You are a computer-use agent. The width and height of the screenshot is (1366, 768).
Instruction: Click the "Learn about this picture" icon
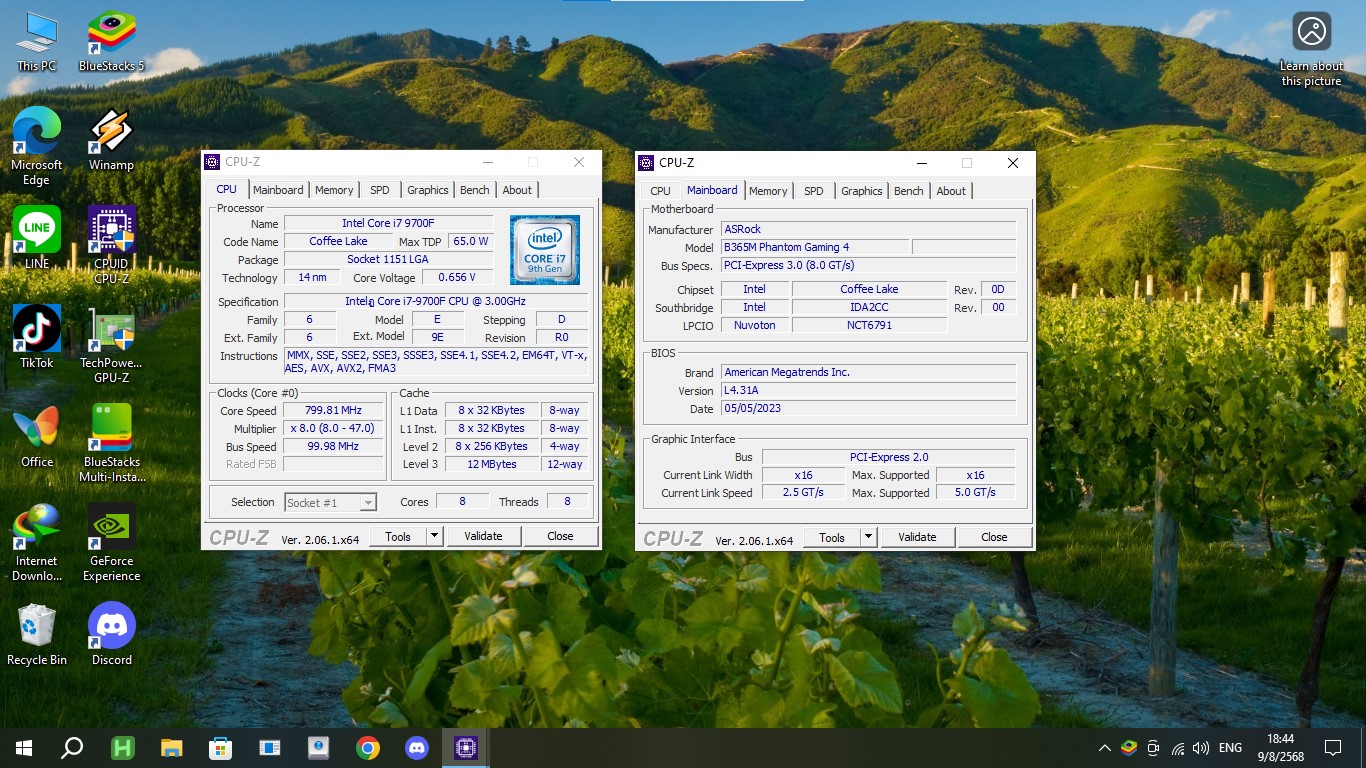[1311, 32]
